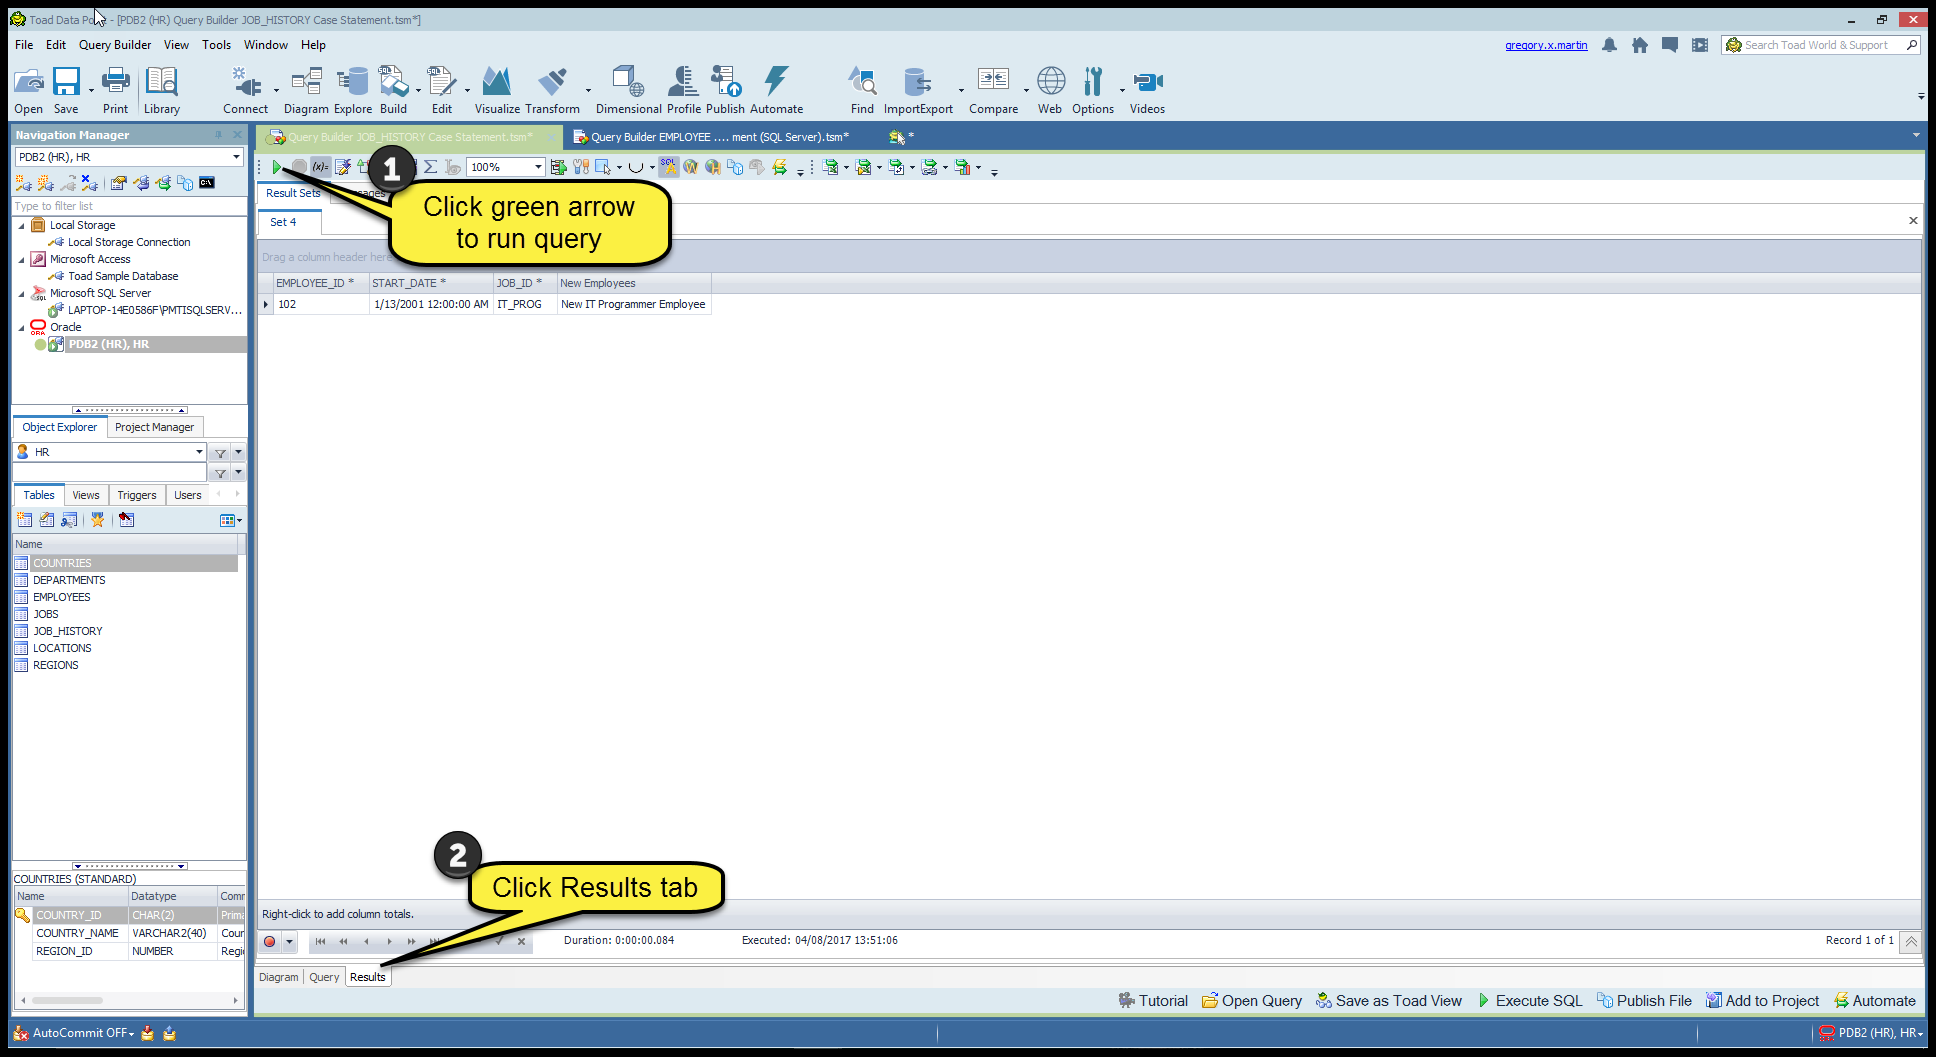Click the Execute SQL button
The width and height of the screenshot is (1936, 1057).
(1530, 1001)
